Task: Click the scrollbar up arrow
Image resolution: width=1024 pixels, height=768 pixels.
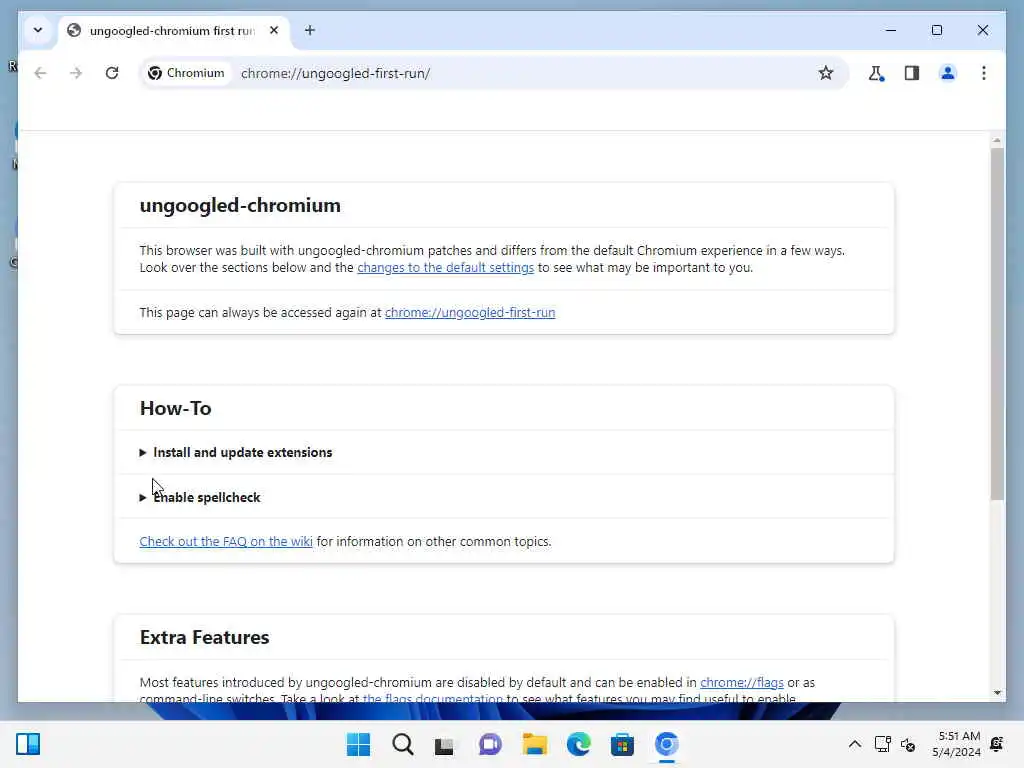Action: coord(997,140)
